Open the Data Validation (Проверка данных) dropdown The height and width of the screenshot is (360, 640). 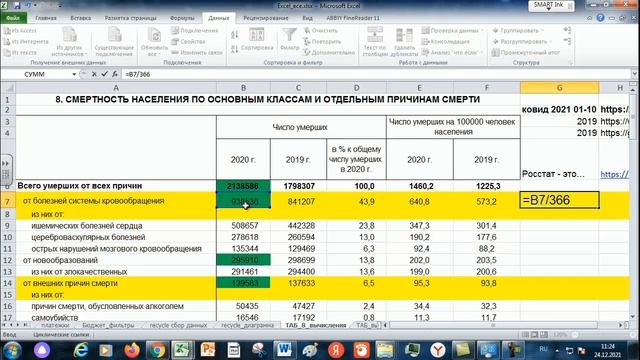[x=453, y=31]
